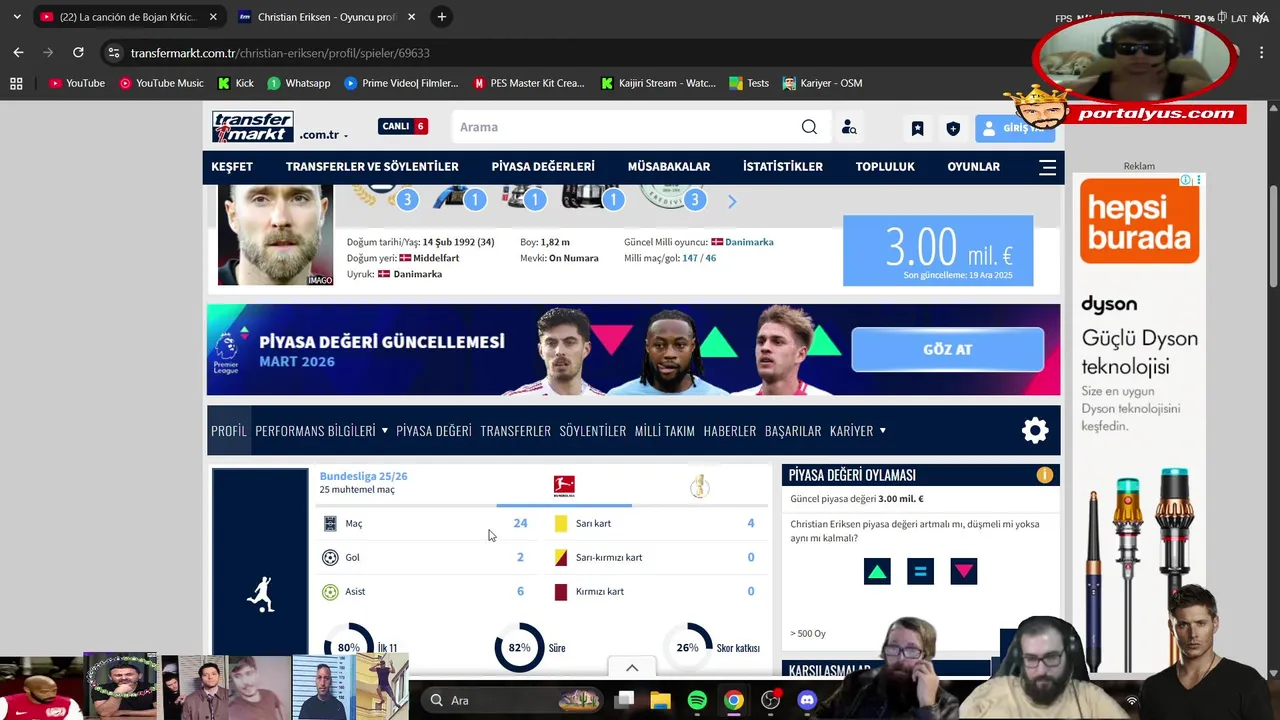
Task: Open the tab search dropdown arrow
Action: coord(16,17)
